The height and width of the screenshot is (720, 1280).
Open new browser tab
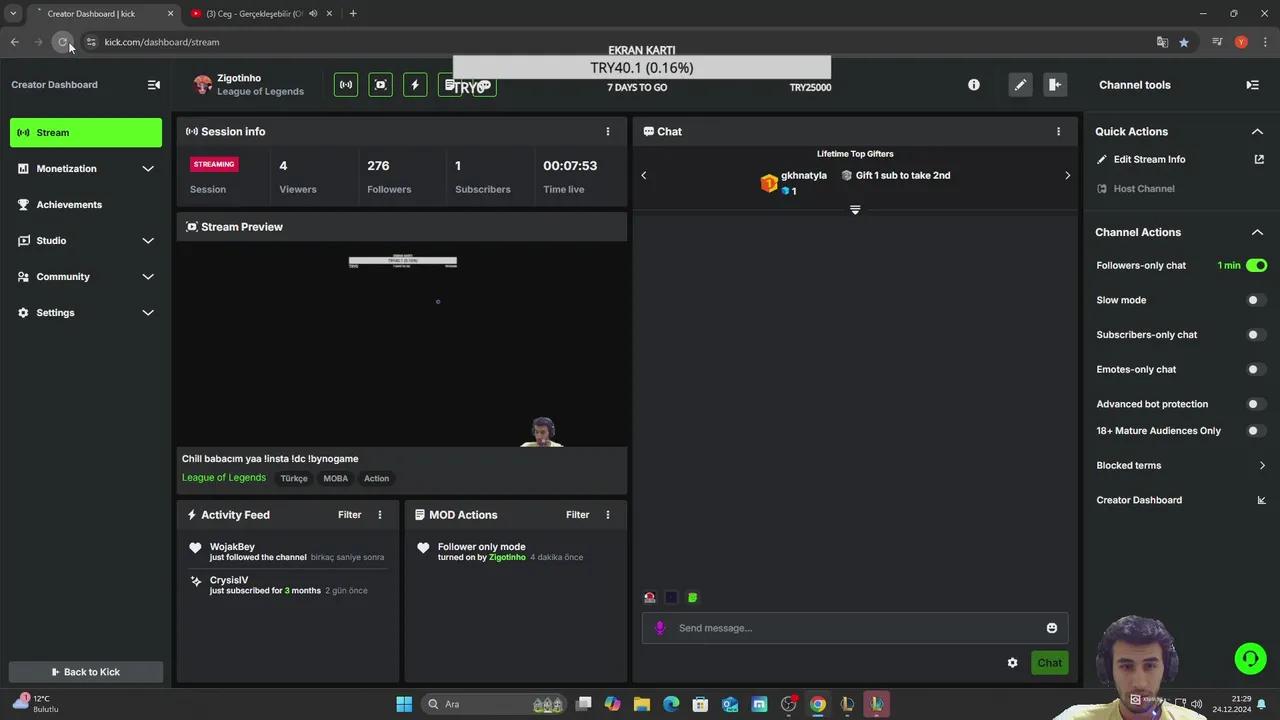[x=353, y=14]
